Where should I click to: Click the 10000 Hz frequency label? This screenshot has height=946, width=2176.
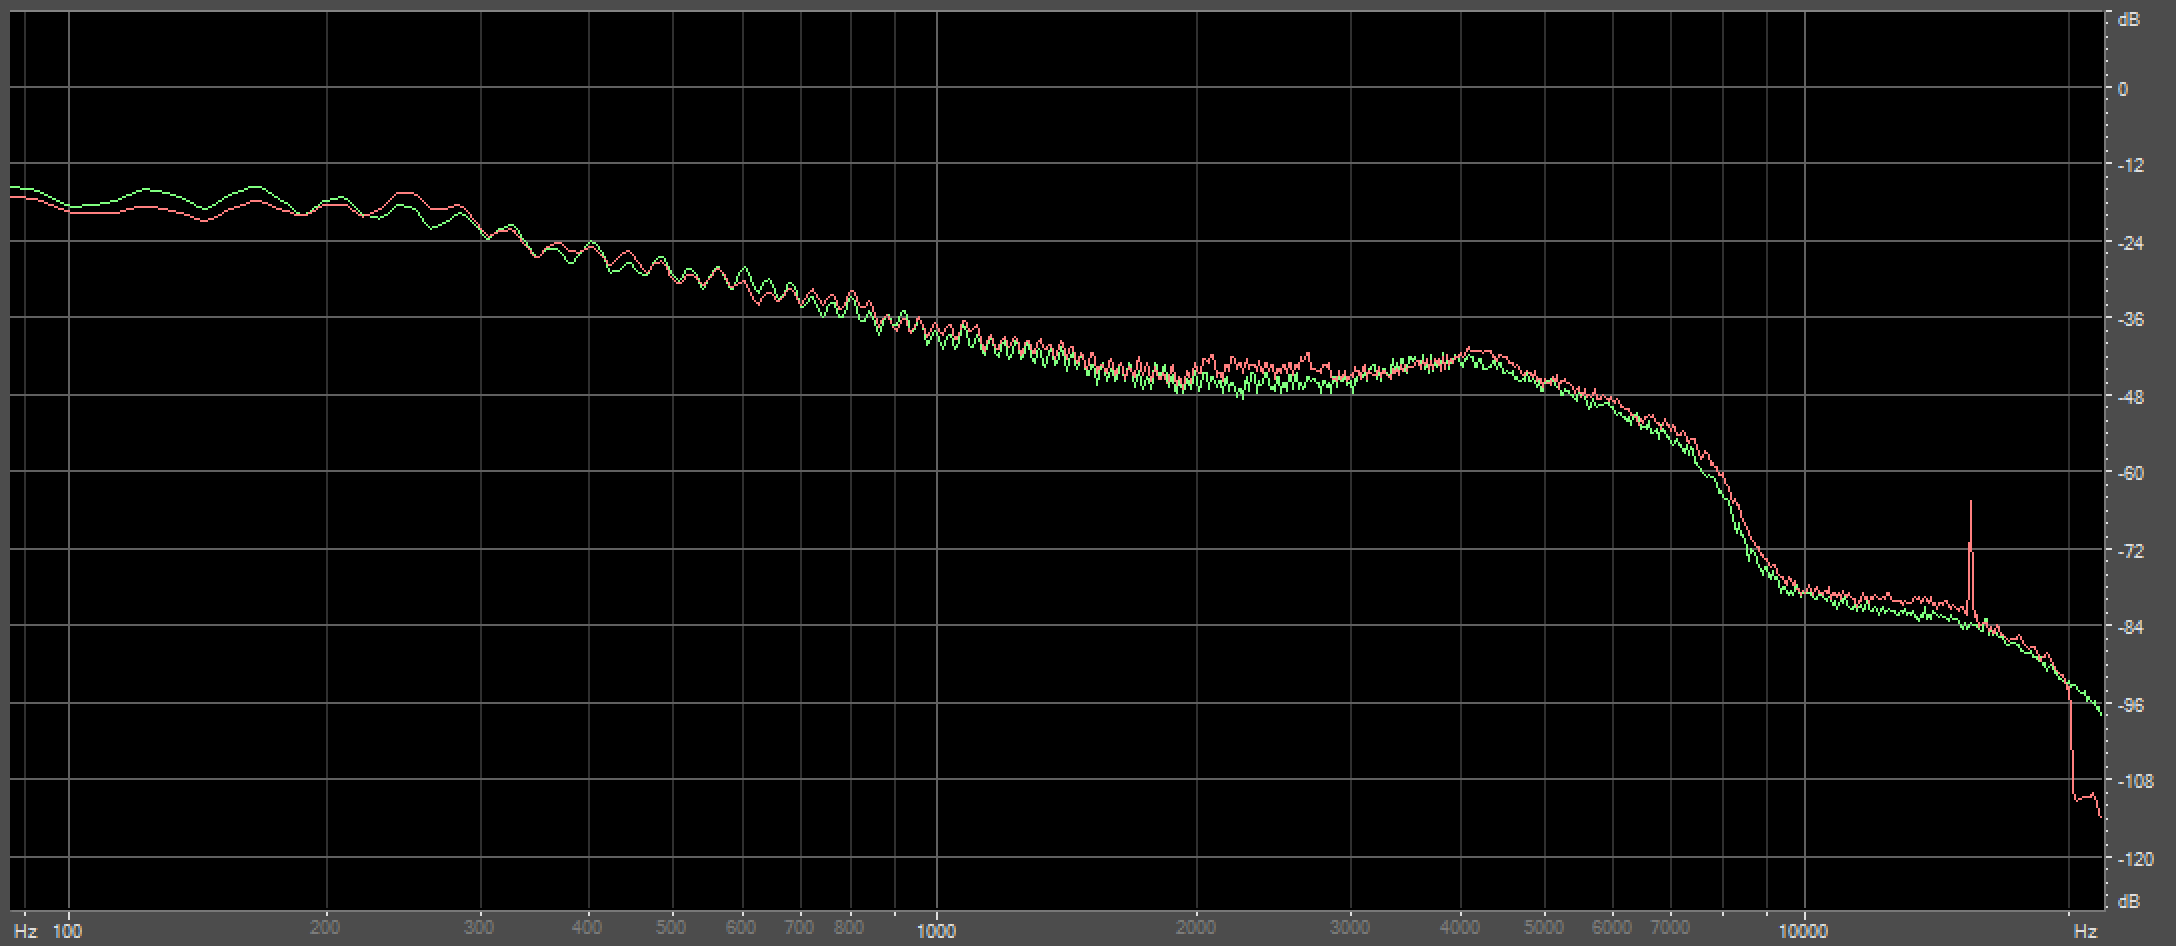pyautogui.click(x=1805, y=932)
